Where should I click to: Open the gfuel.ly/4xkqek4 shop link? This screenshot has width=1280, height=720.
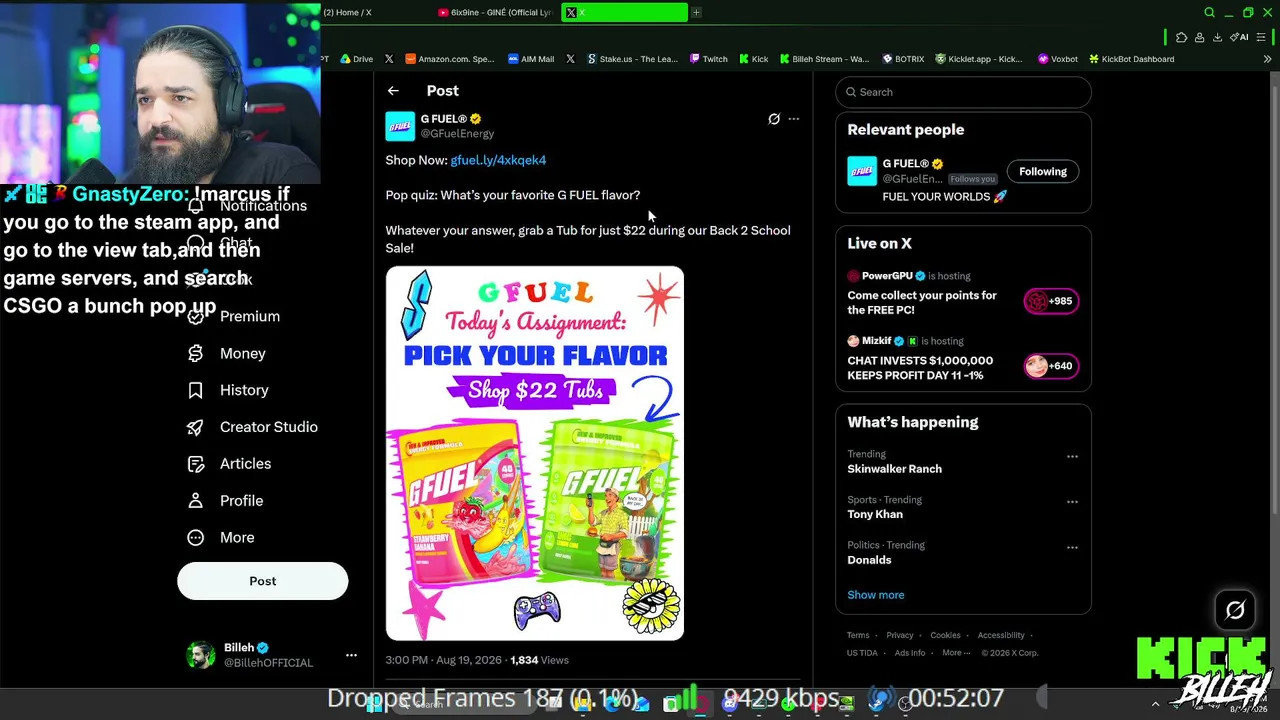(498, 160)
